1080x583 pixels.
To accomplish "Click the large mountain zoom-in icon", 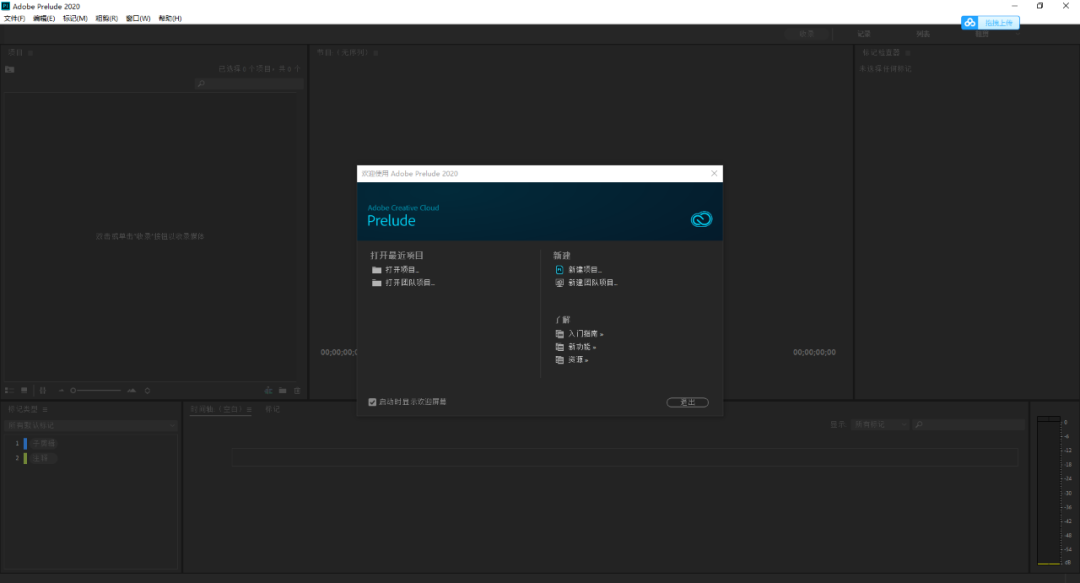I will 132,391.
